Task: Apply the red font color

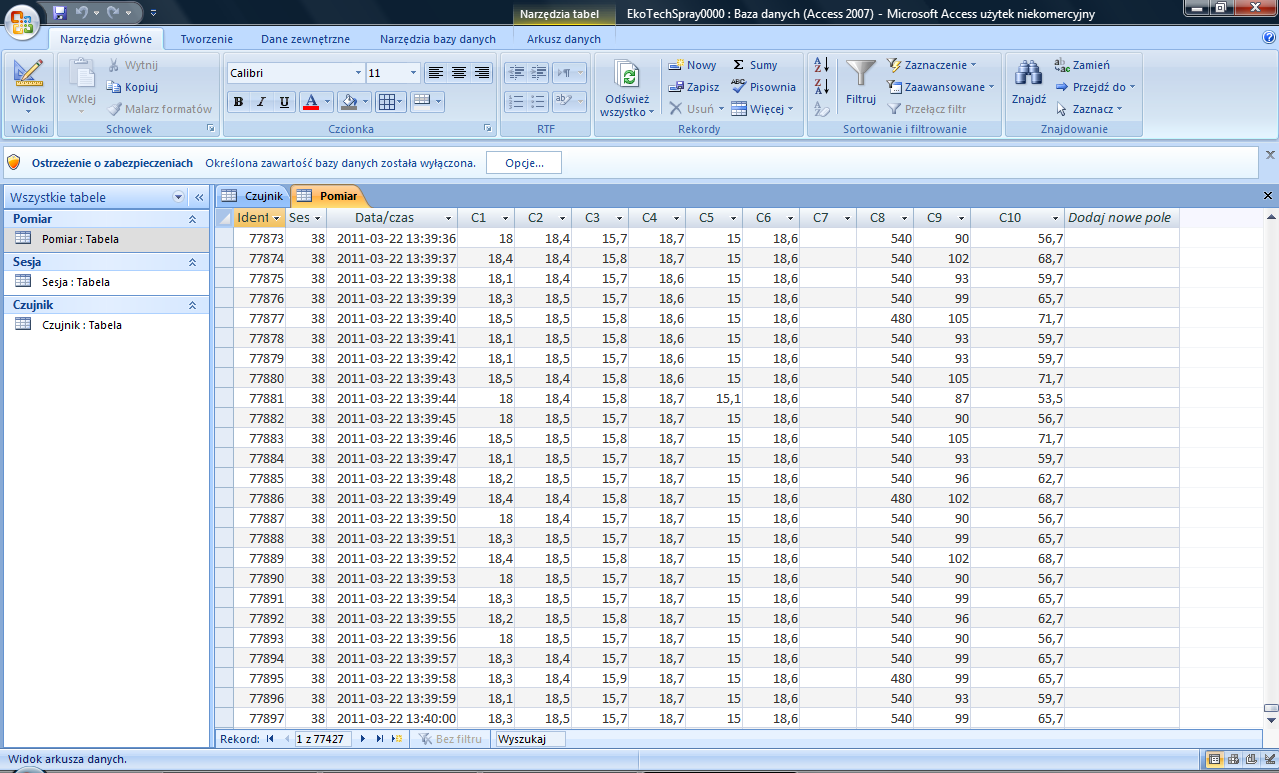Action: (x=310, y=102)
